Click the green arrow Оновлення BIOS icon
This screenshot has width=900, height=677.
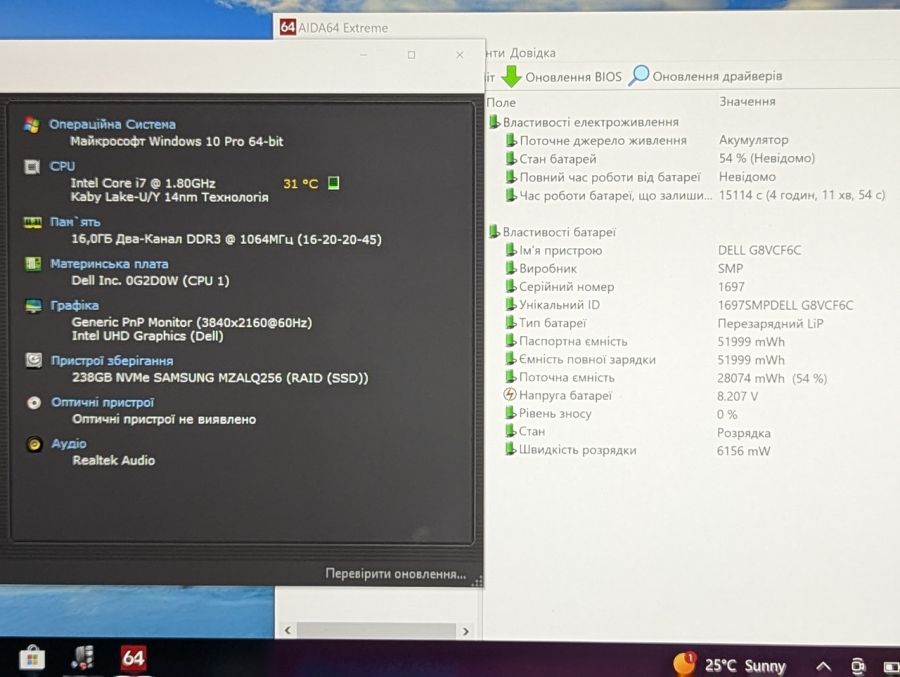point(511,76)
